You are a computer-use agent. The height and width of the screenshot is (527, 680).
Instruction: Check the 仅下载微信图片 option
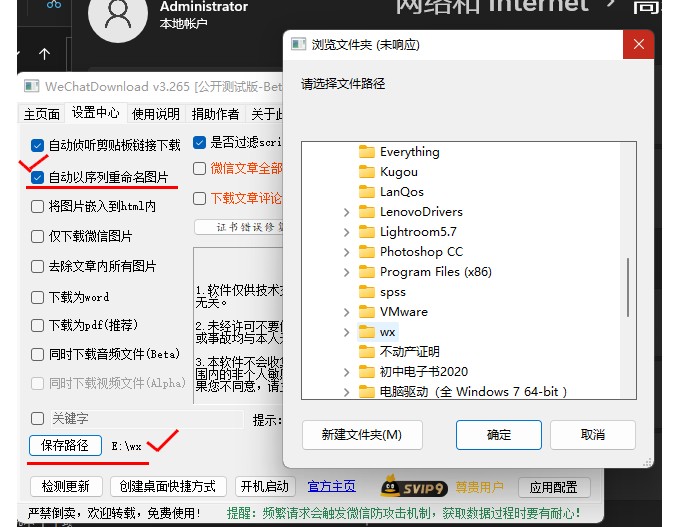38,236
